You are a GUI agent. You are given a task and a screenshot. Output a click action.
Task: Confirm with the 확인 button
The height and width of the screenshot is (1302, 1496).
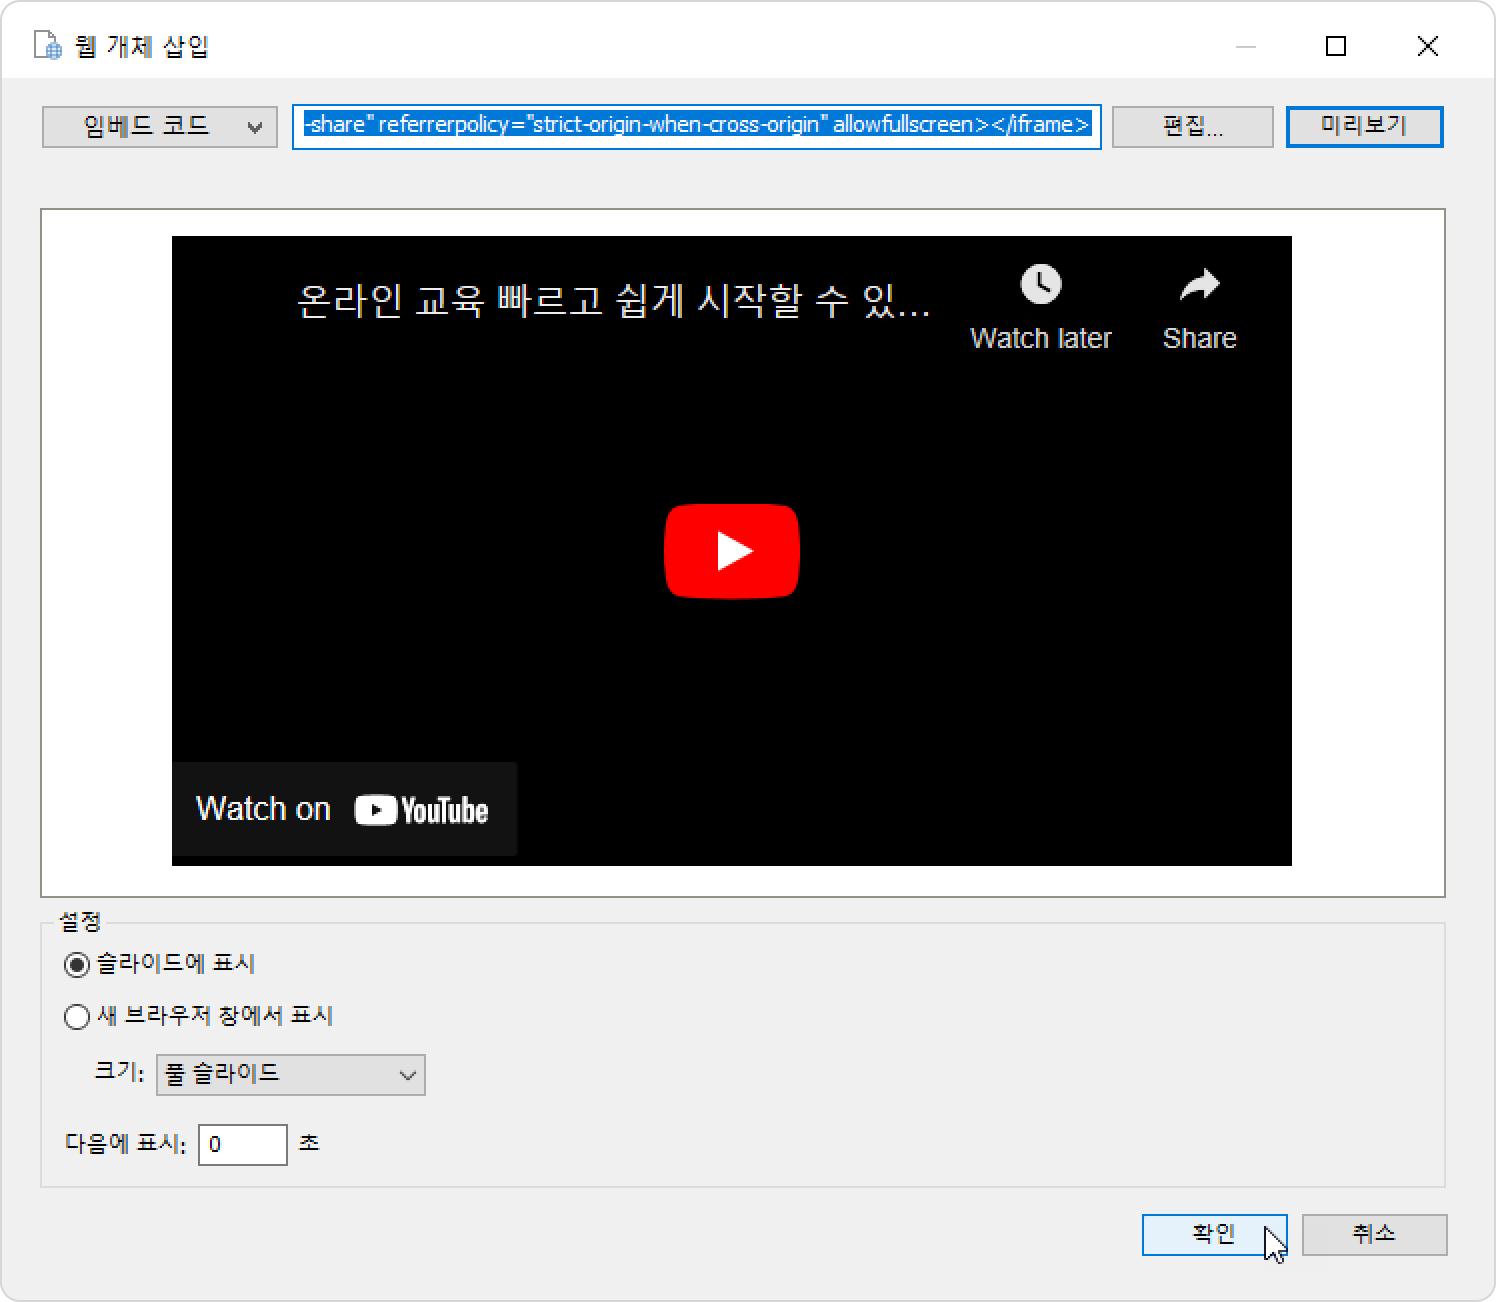tap(1214, 1235)
